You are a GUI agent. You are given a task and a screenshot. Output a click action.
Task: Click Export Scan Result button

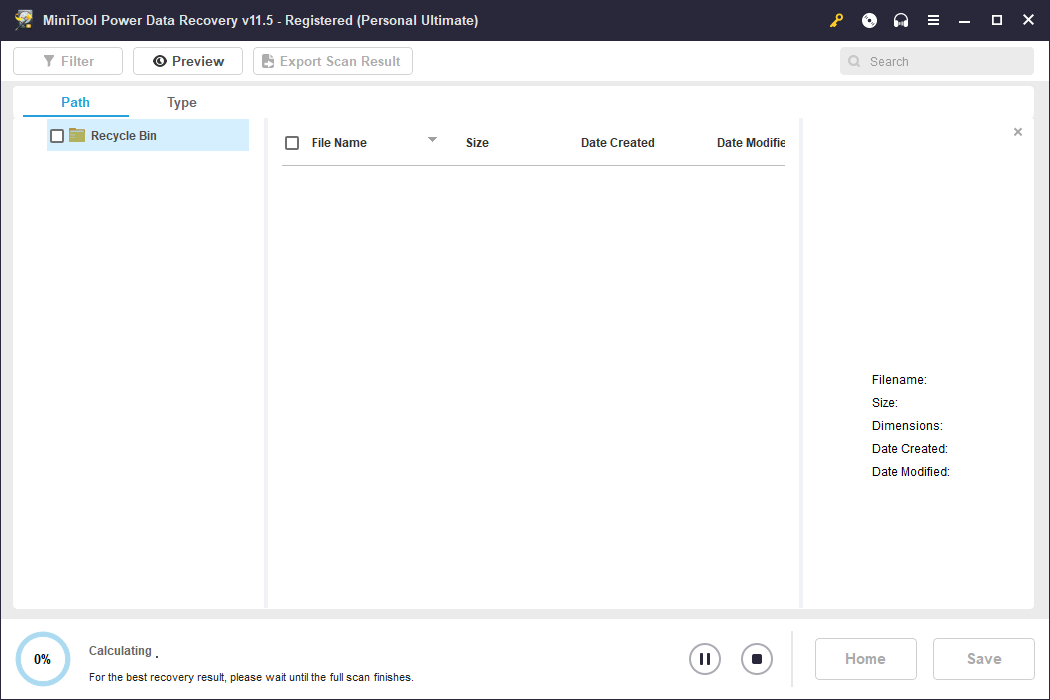pyautogui.click(x=333, y=61)
